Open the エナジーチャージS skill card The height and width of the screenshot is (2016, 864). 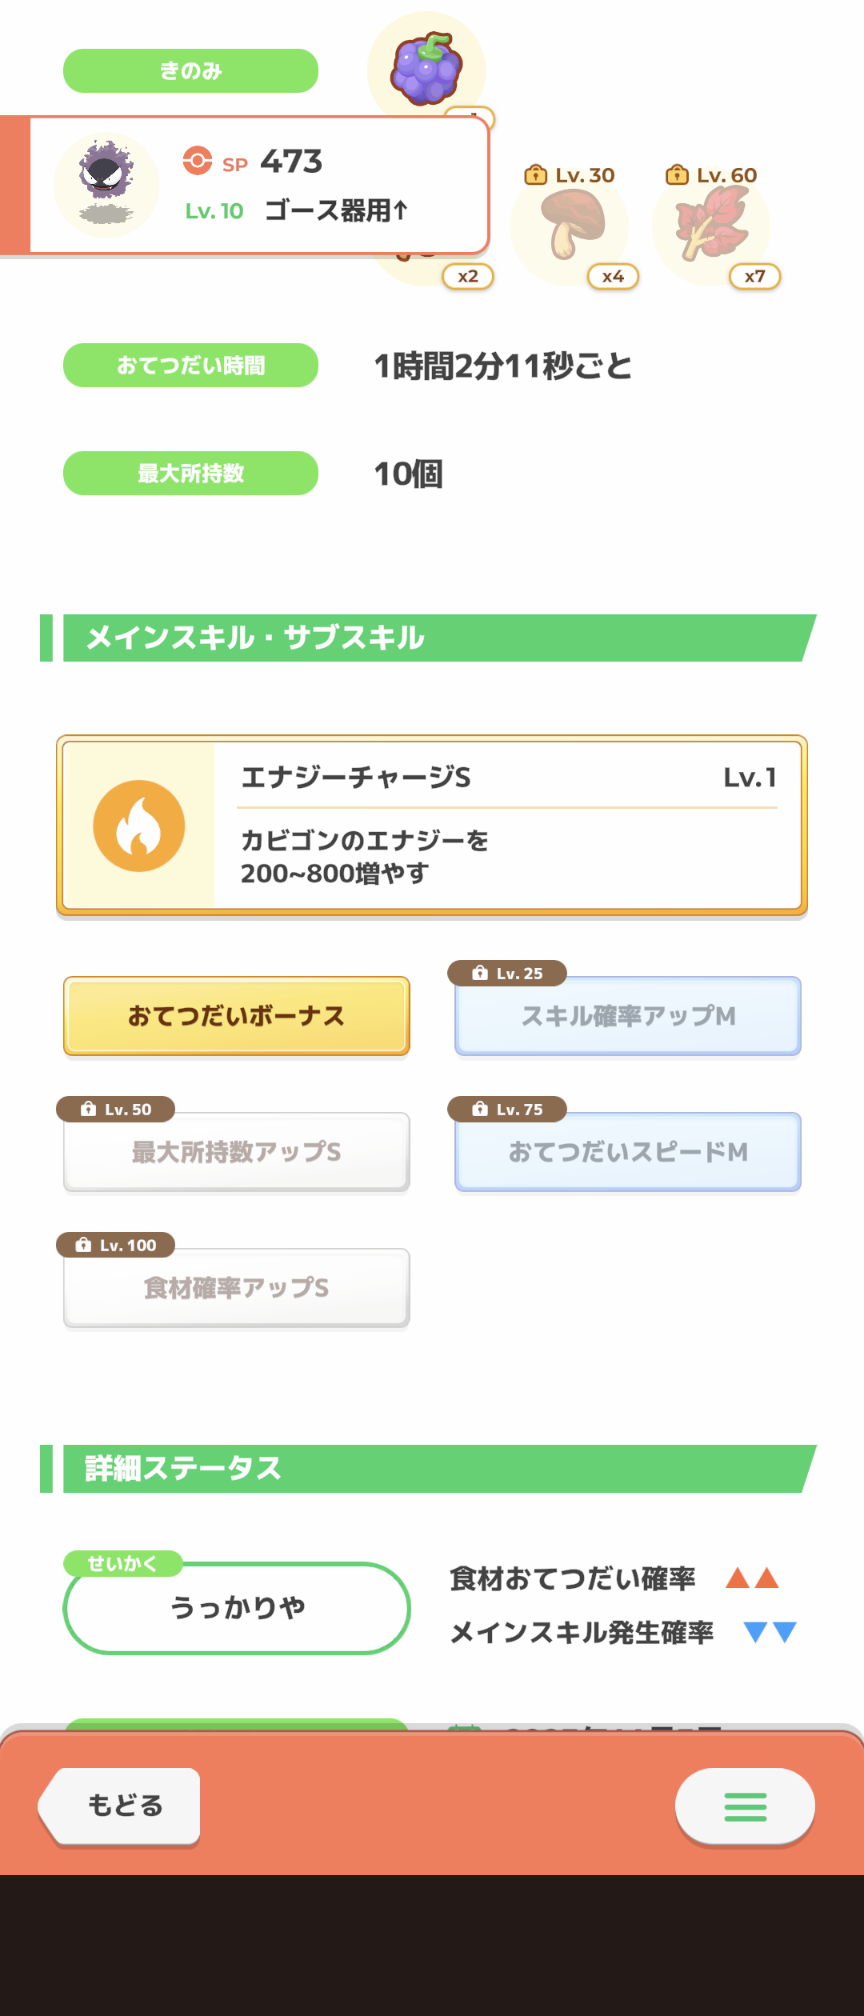(432, 826)
